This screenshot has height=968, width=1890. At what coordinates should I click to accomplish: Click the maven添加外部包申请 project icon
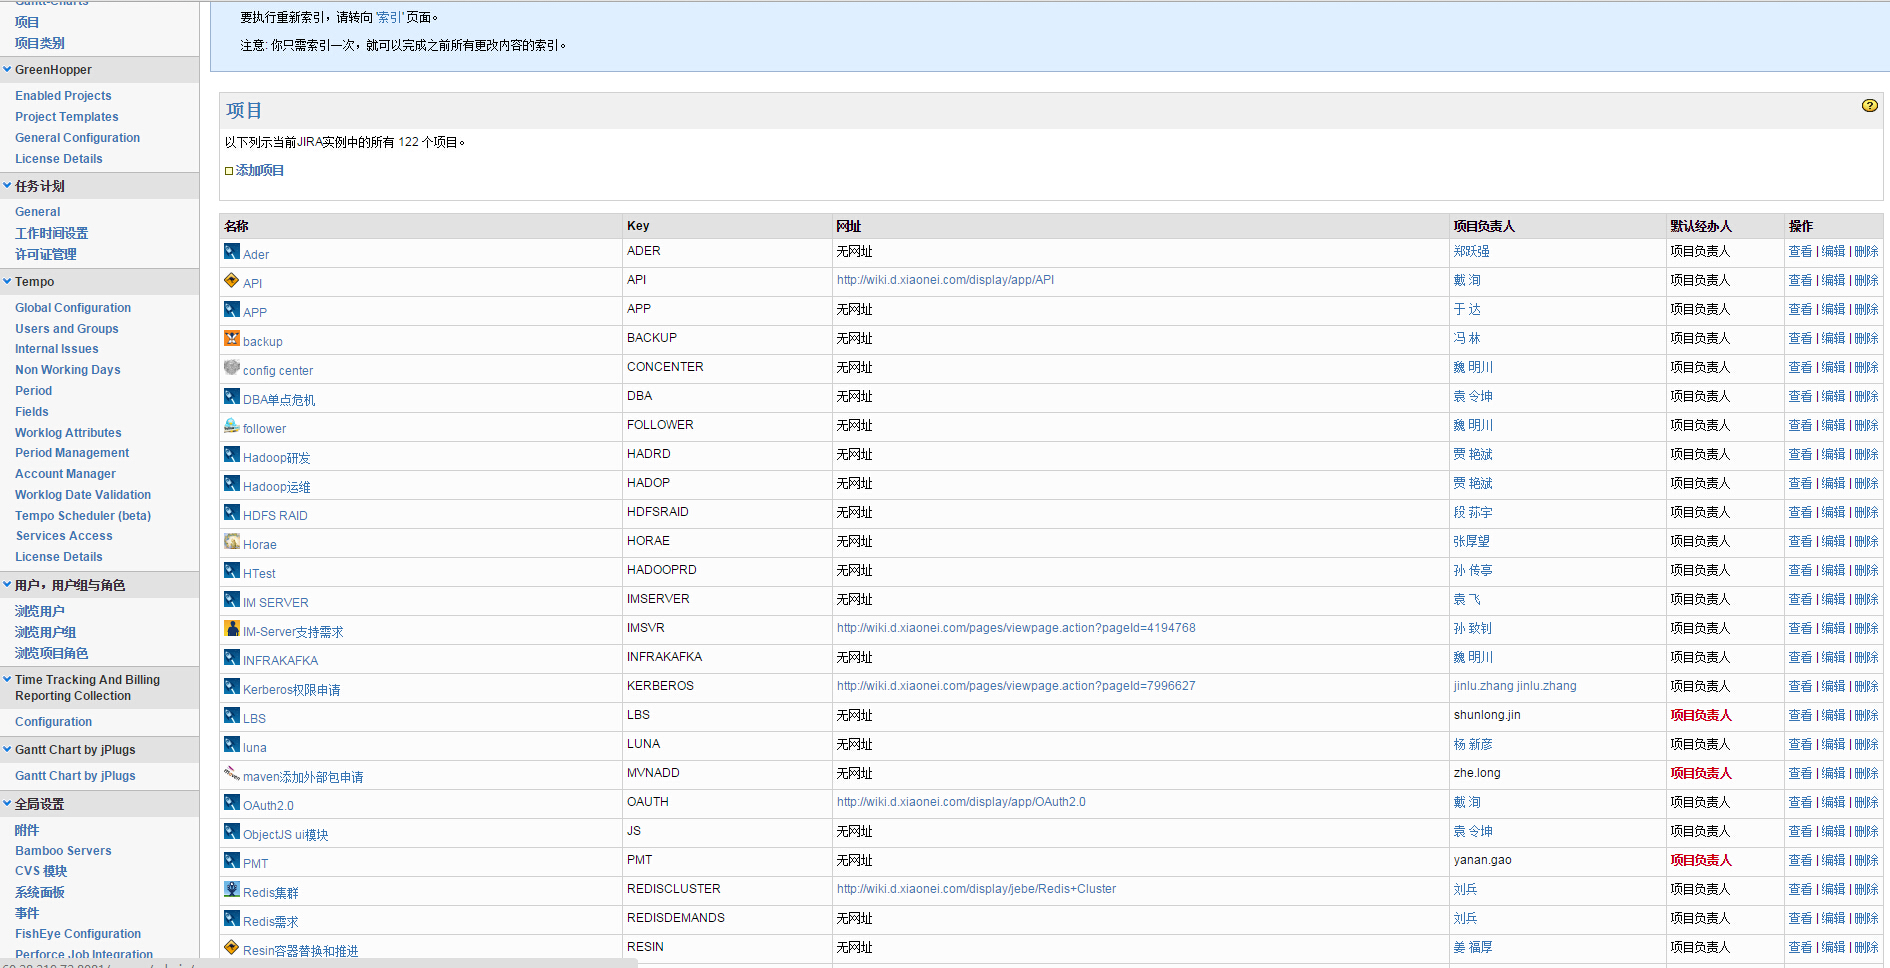232,774
